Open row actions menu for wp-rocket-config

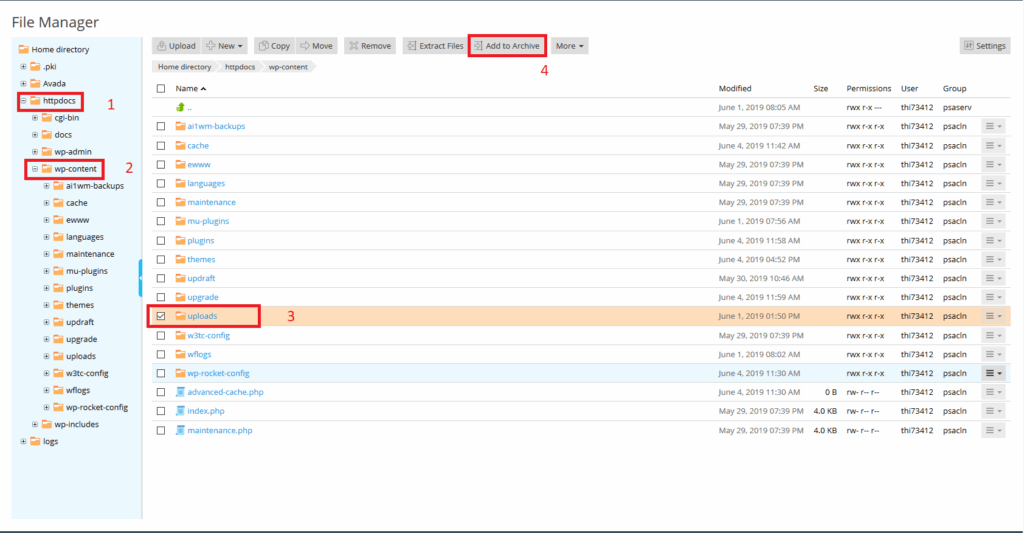(x=993, y=373)
